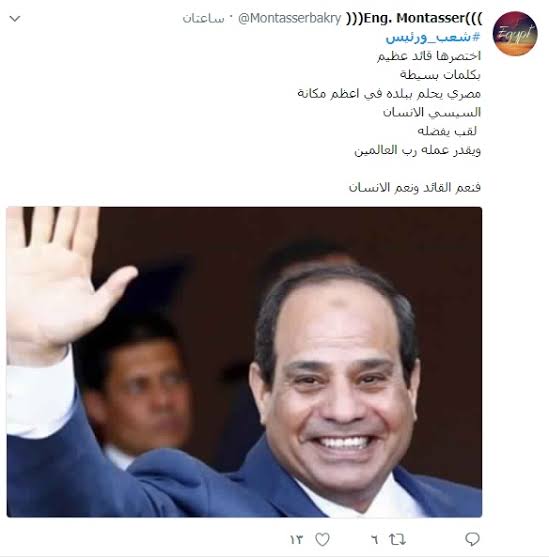Click the line مصري يحلم ببلده في اعظم مكانة
Screen dimensions: 549x558
tap(389, 94)
